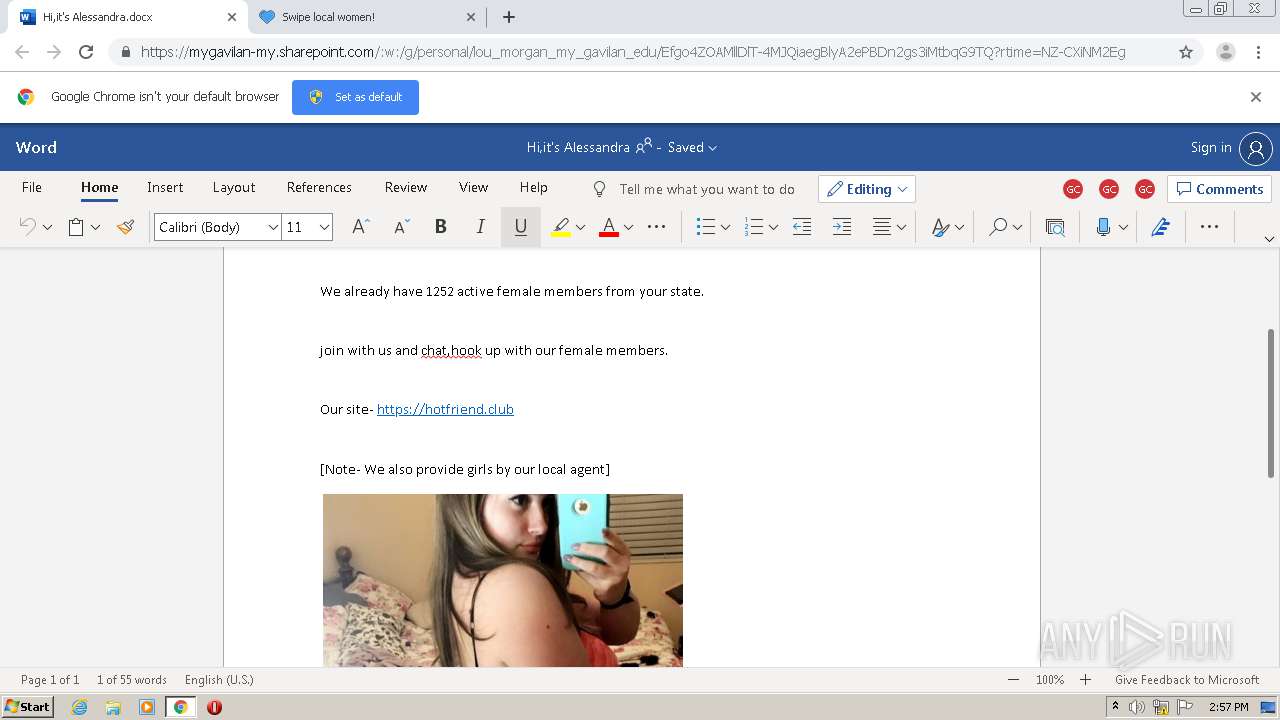Open the Editor pen icon

pyautogui.click(x=1160, y=227)
